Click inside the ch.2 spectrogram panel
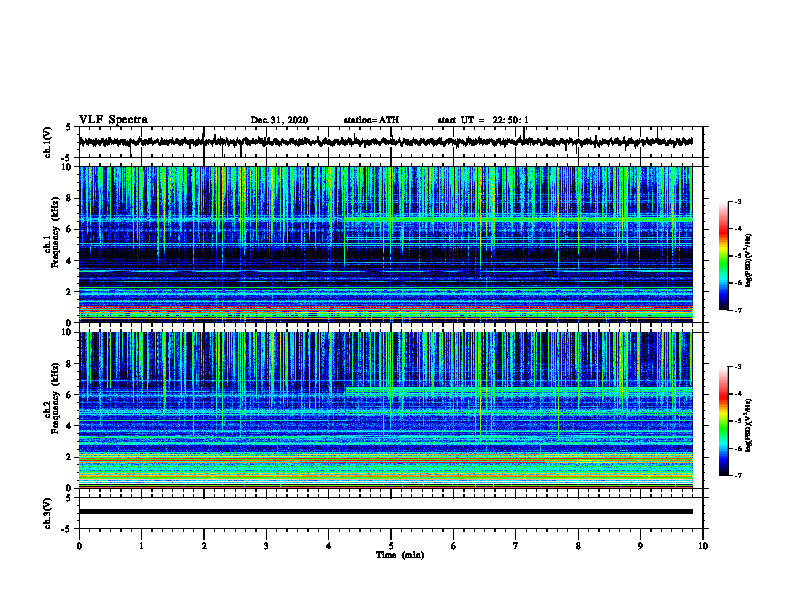Image resolution: width=792 pixels, height=612 pixels. [385, 410]
